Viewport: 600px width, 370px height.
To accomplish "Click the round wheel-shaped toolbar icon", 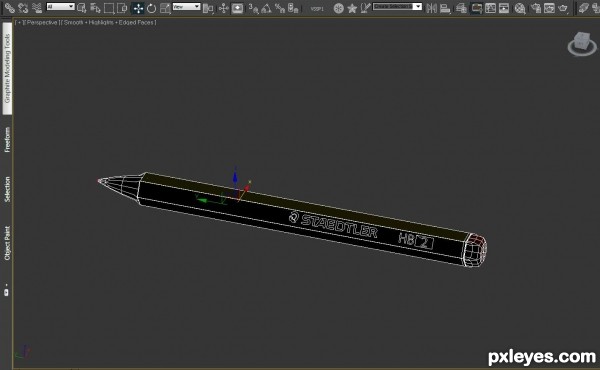I will [x=338, y=8].
